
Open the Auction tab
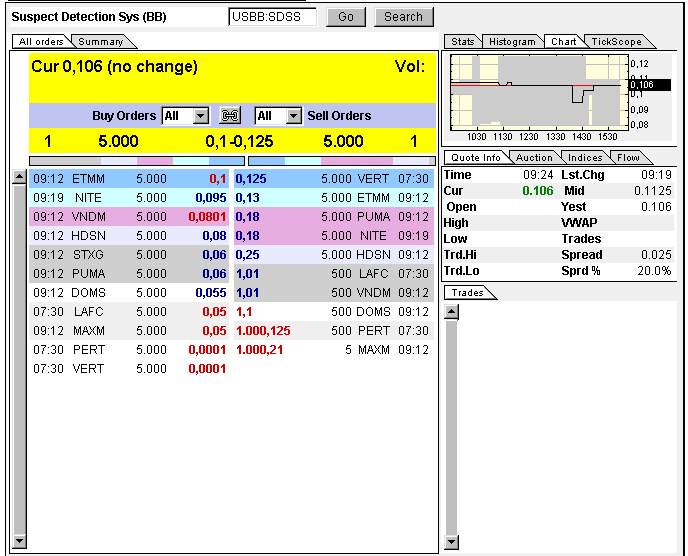click(x=534, y=158)
